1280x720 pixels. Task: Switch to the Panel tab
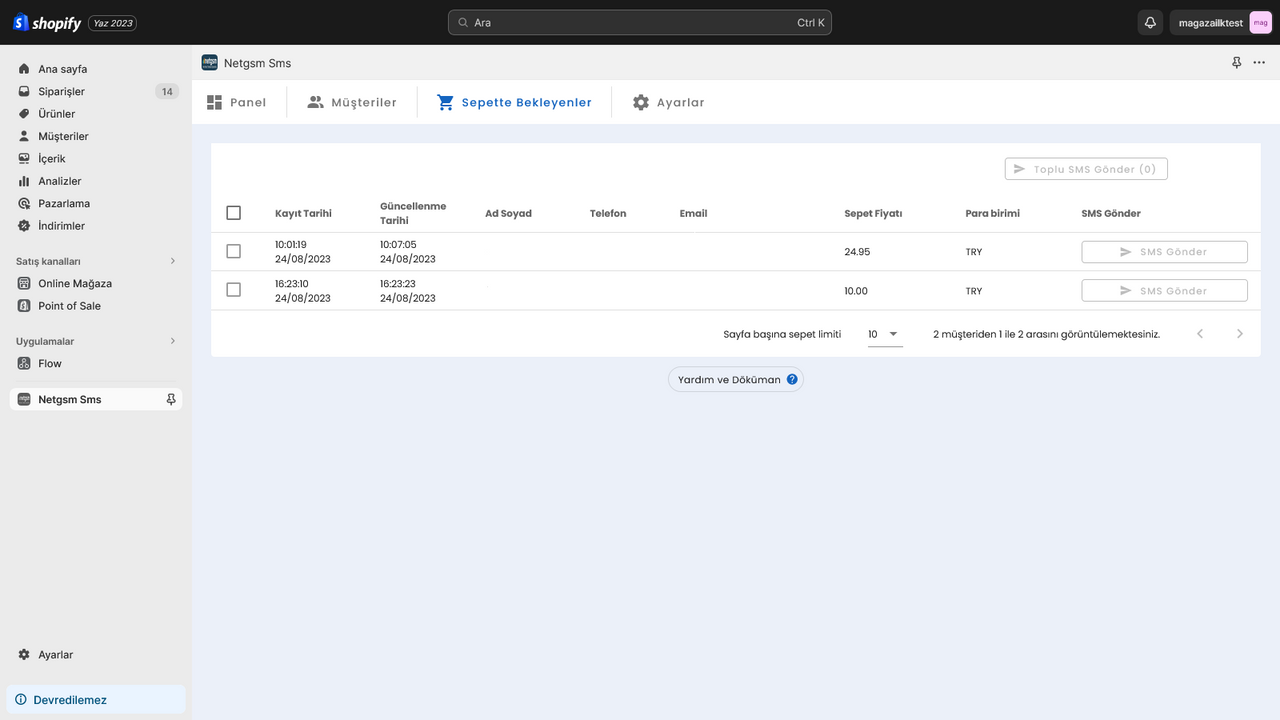pyautogui.click(x=237, y=102)
